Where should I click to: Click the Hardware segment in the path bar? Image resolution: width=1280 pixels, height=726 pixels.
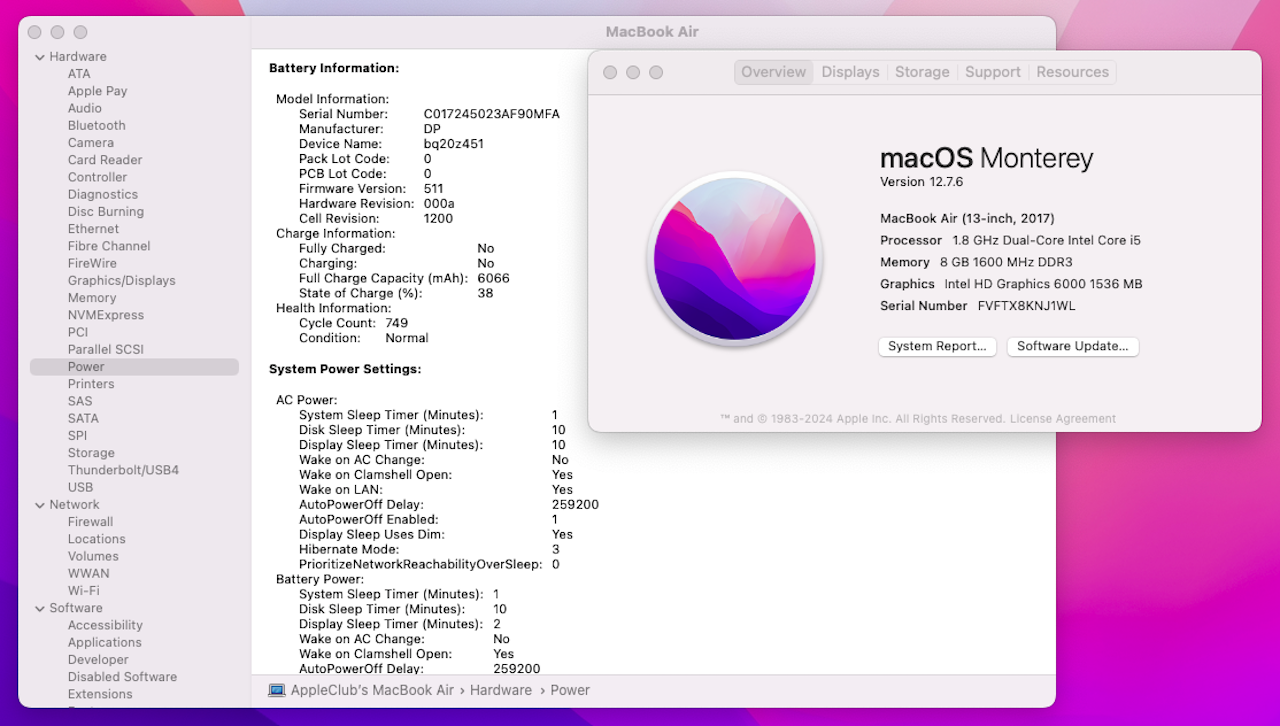[501, 690]
